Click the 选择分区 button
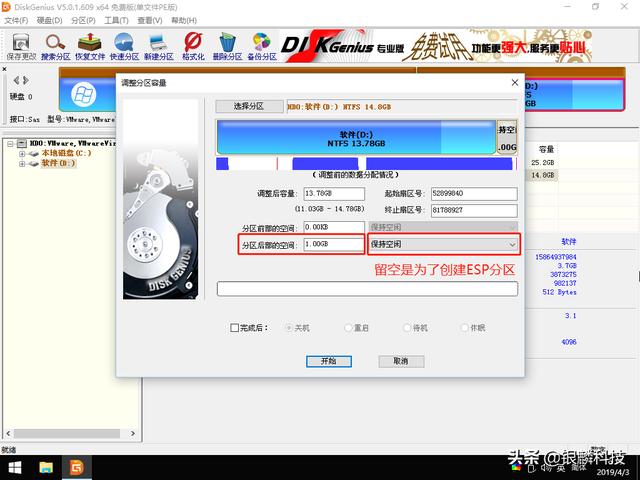This screenshot has width=640, height=480. pos(249,107)
